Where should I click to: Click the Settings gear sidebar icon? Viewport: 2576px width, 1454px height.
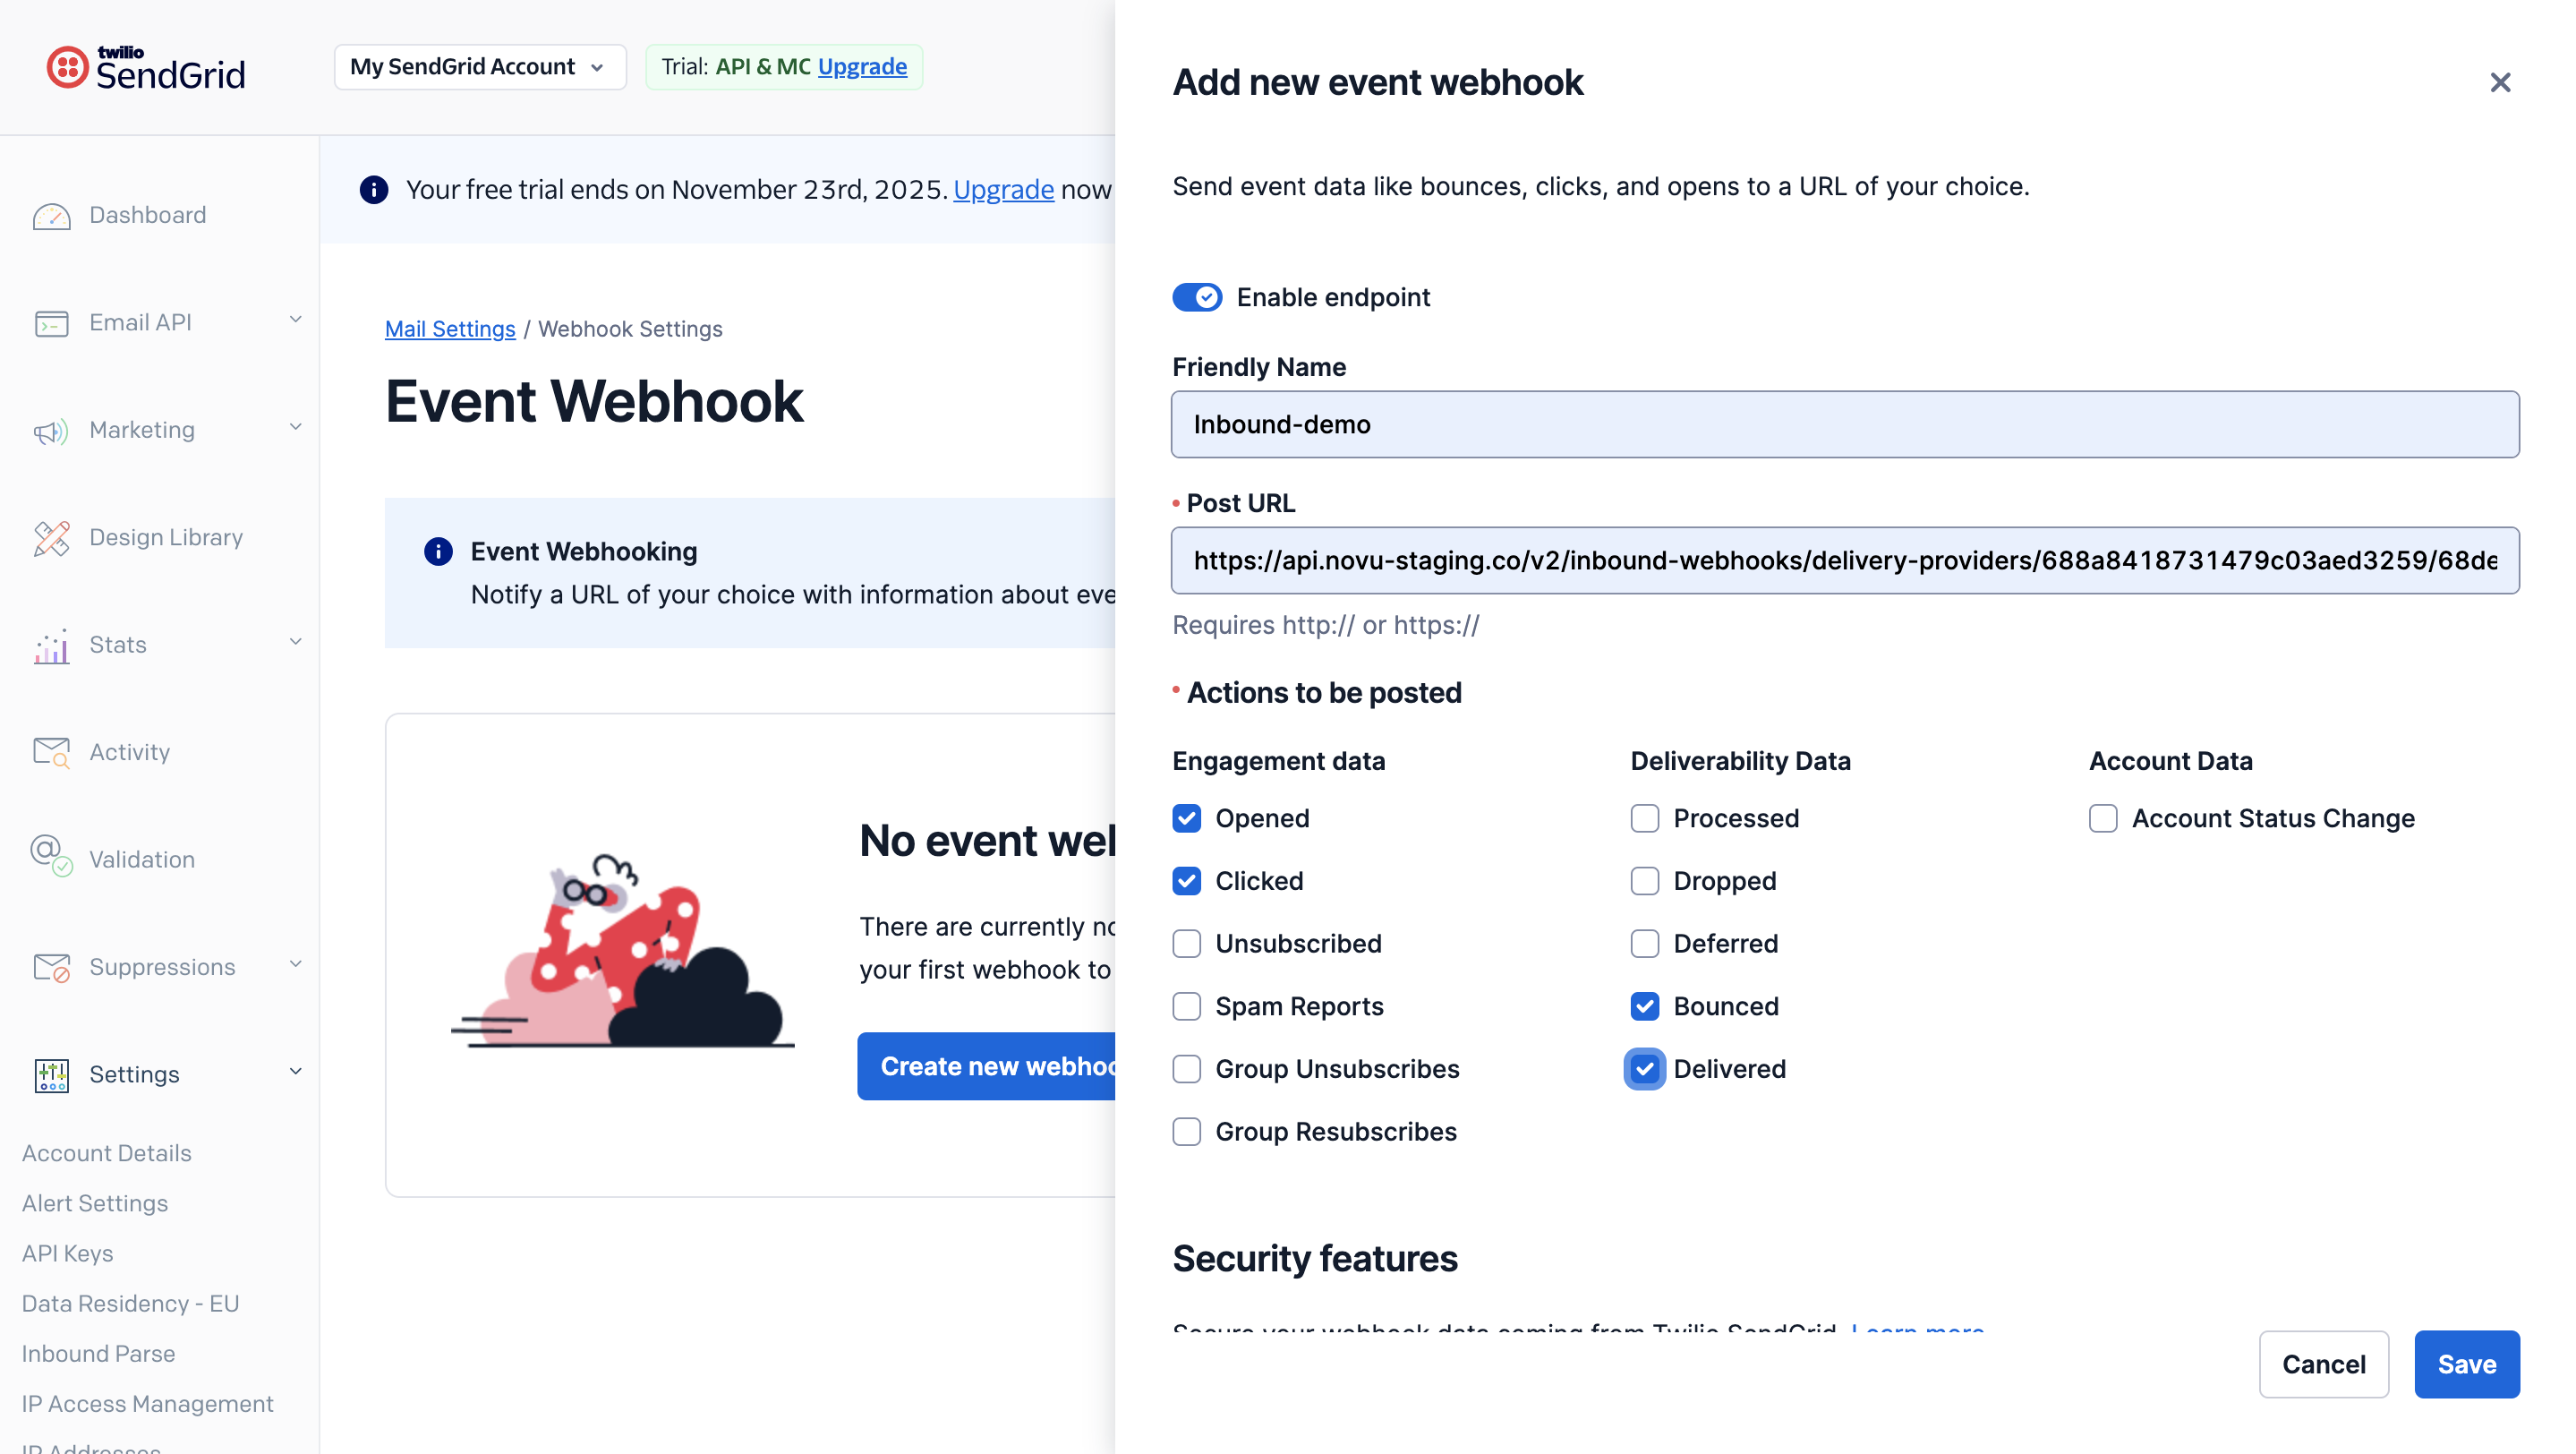50,1074
